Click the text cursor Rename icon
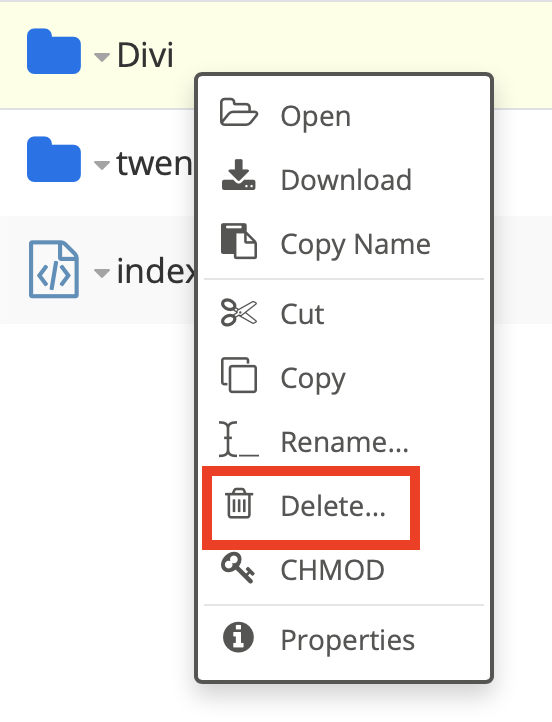The width and height of the screenshot is (552, 722). click(x=238, y=439)
